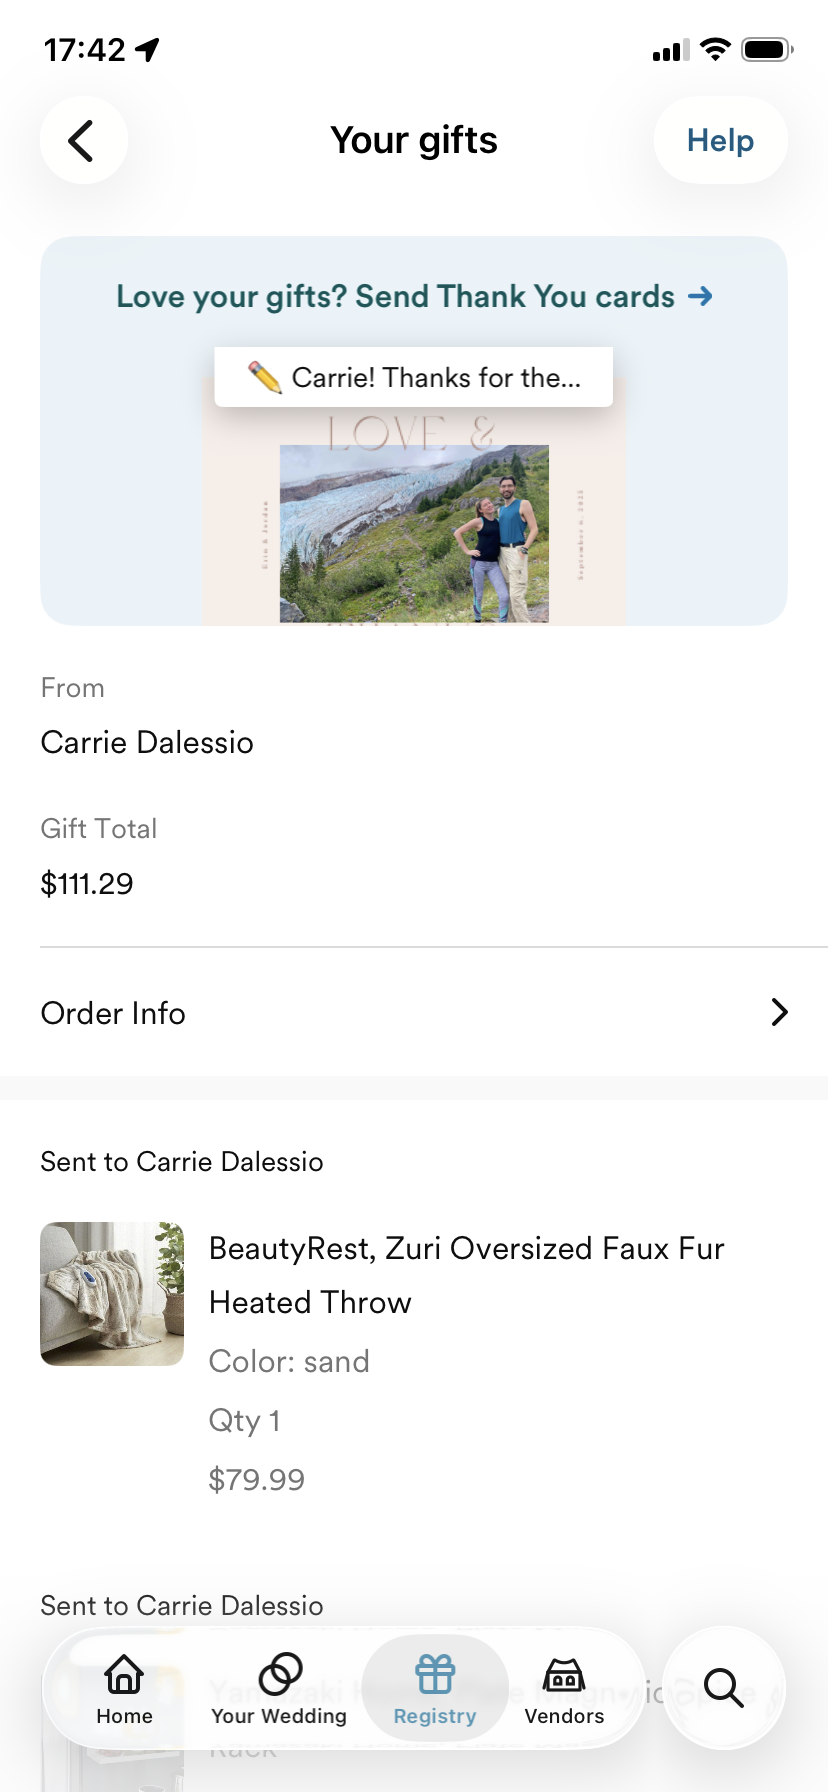The height and width of the screenshot is (1792, 828).
Task: Tap the battery status icon
Action: coord(767,49)
